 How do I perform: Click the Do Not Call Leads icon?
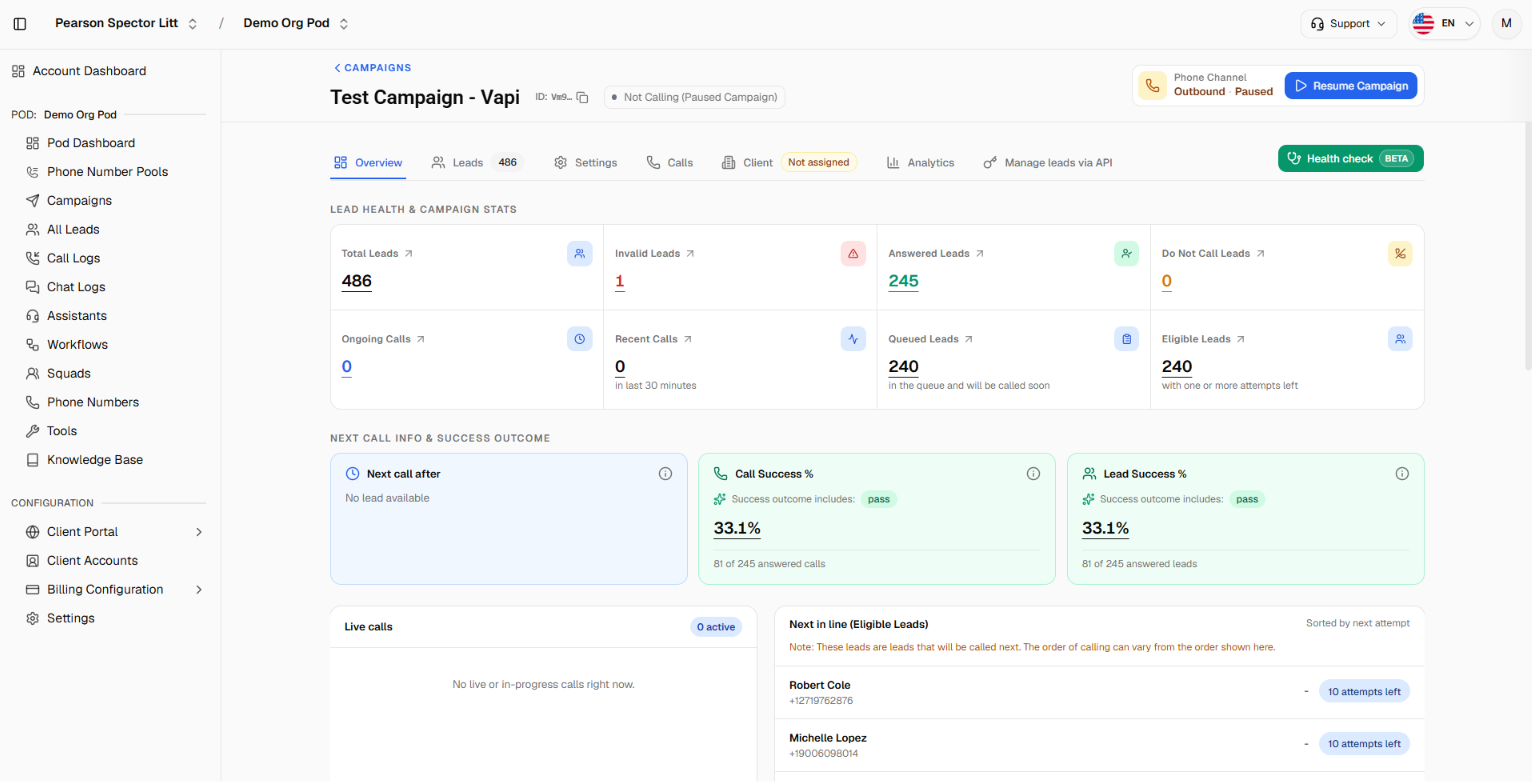(1400, 254)
